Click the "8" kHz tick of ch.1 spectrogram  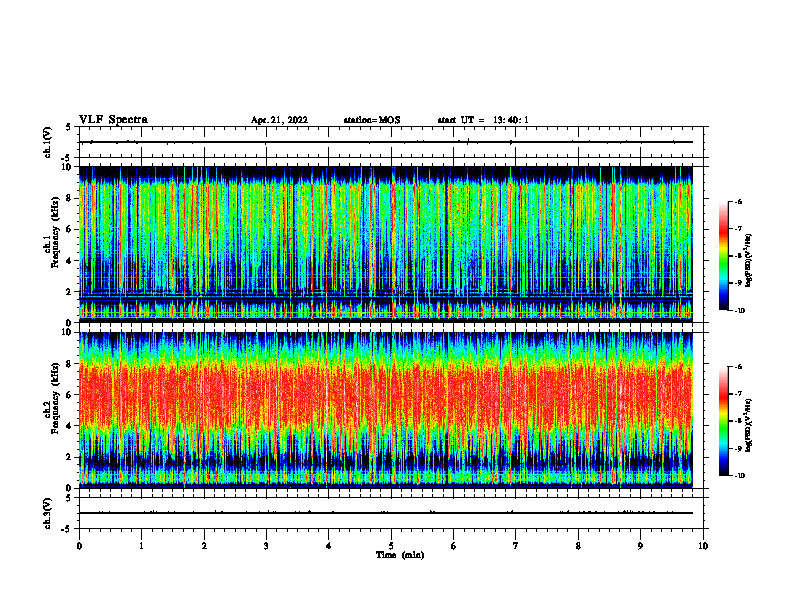[x=69, y=198]
